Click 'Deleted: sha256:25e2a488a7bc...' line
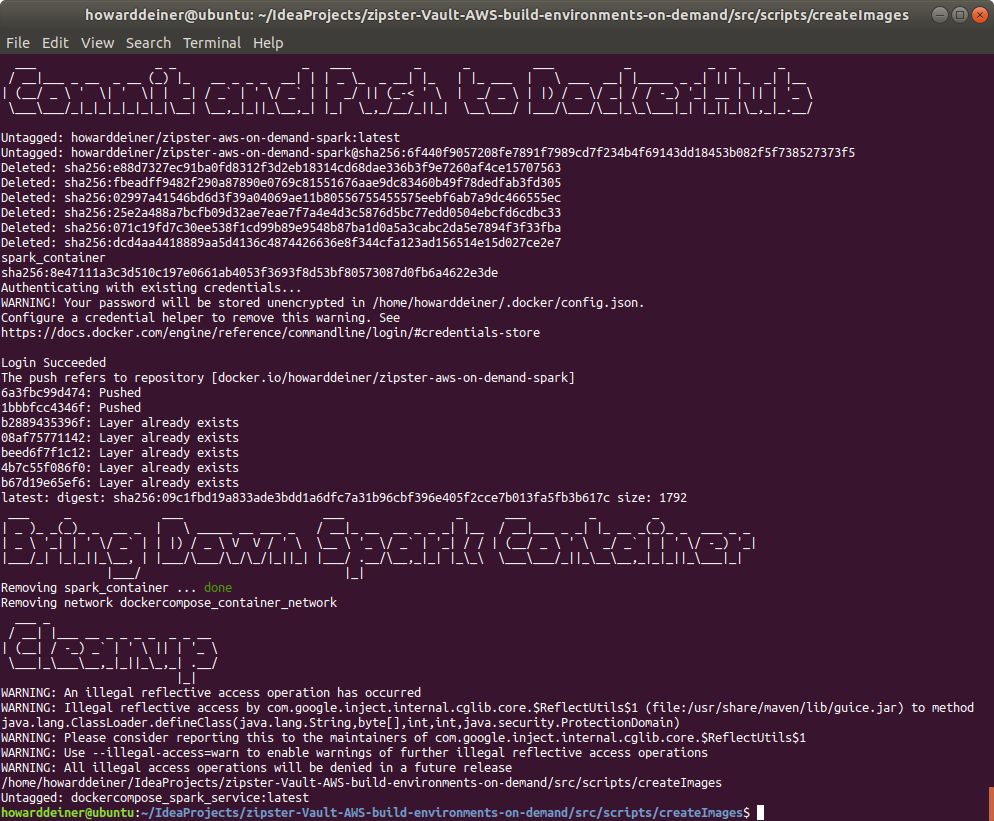Viewport: 994px width, 821px height. (281, 212)
